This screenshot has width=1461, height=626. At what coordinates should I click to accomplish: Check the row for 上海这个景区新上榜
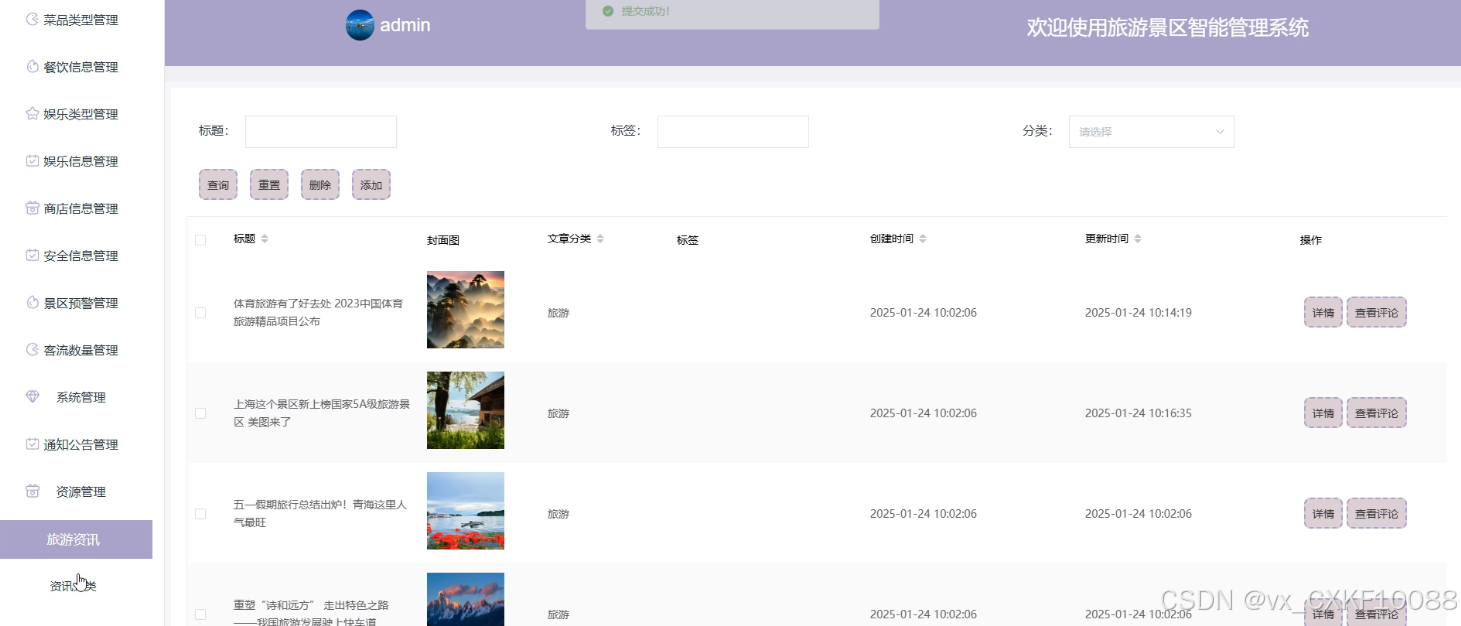point(201,413)
